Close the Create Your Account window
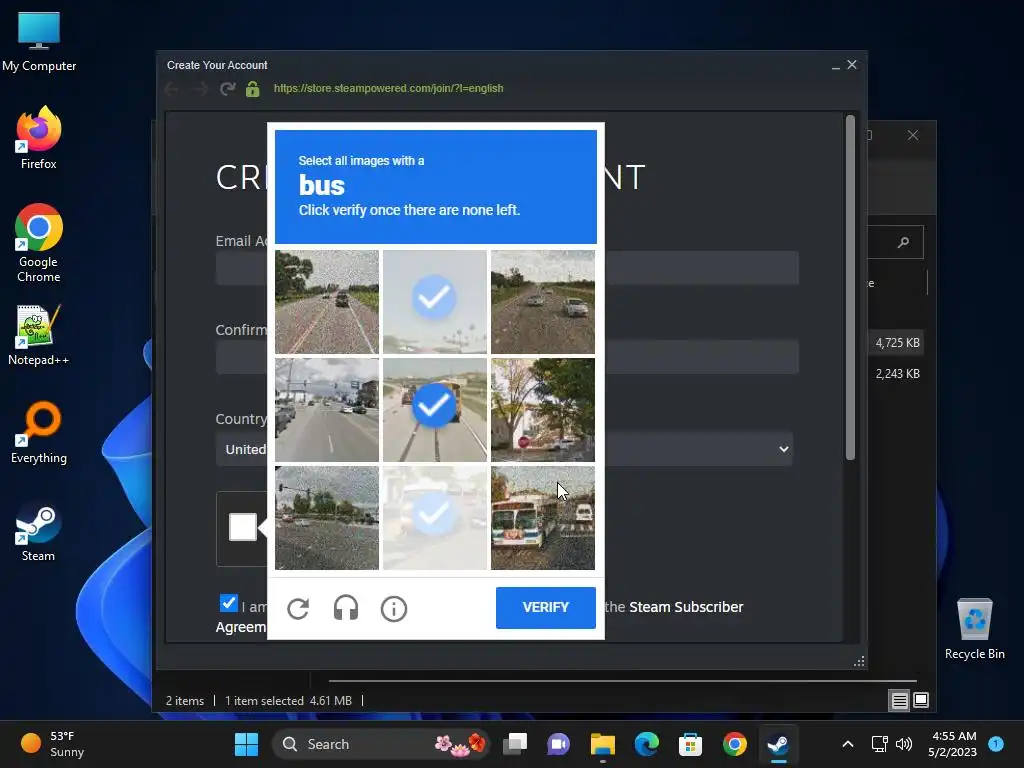Viewport: 1024px width, 768px height. [852, 65]
